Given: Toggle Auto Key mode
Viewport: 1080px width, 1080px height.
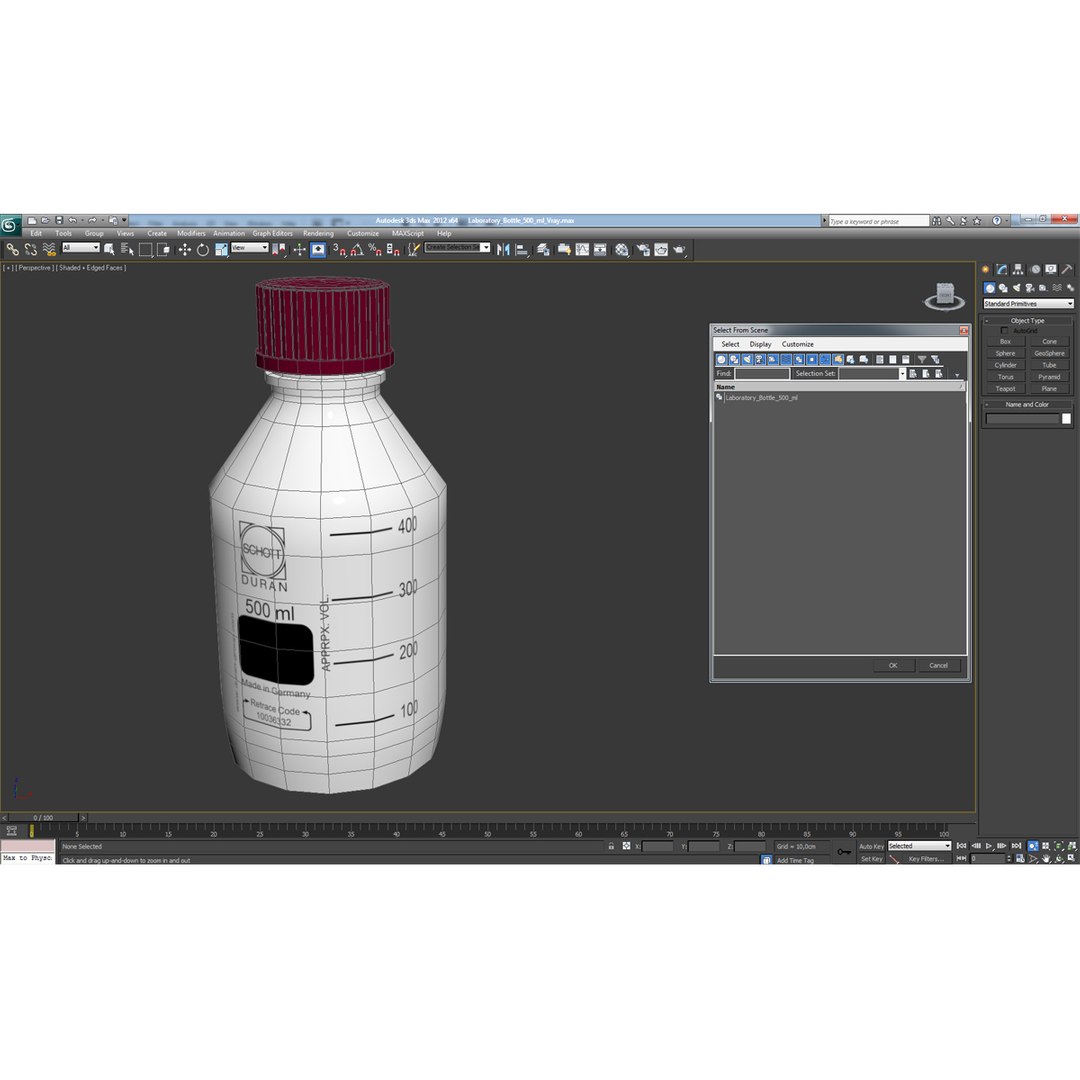Looking at the screenshot, I should pos(871,847).
